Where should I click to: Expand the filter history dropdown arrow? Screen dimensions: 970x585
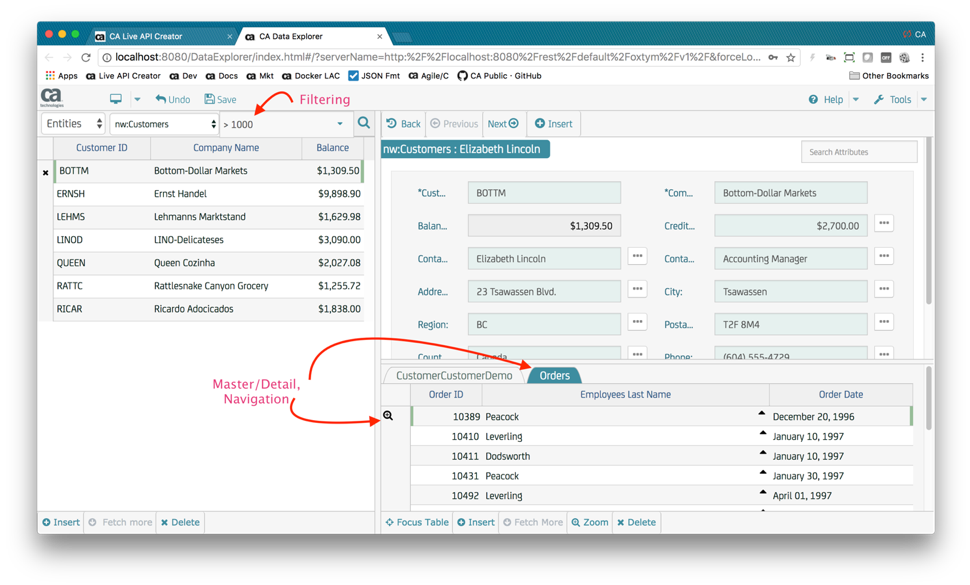340,124
